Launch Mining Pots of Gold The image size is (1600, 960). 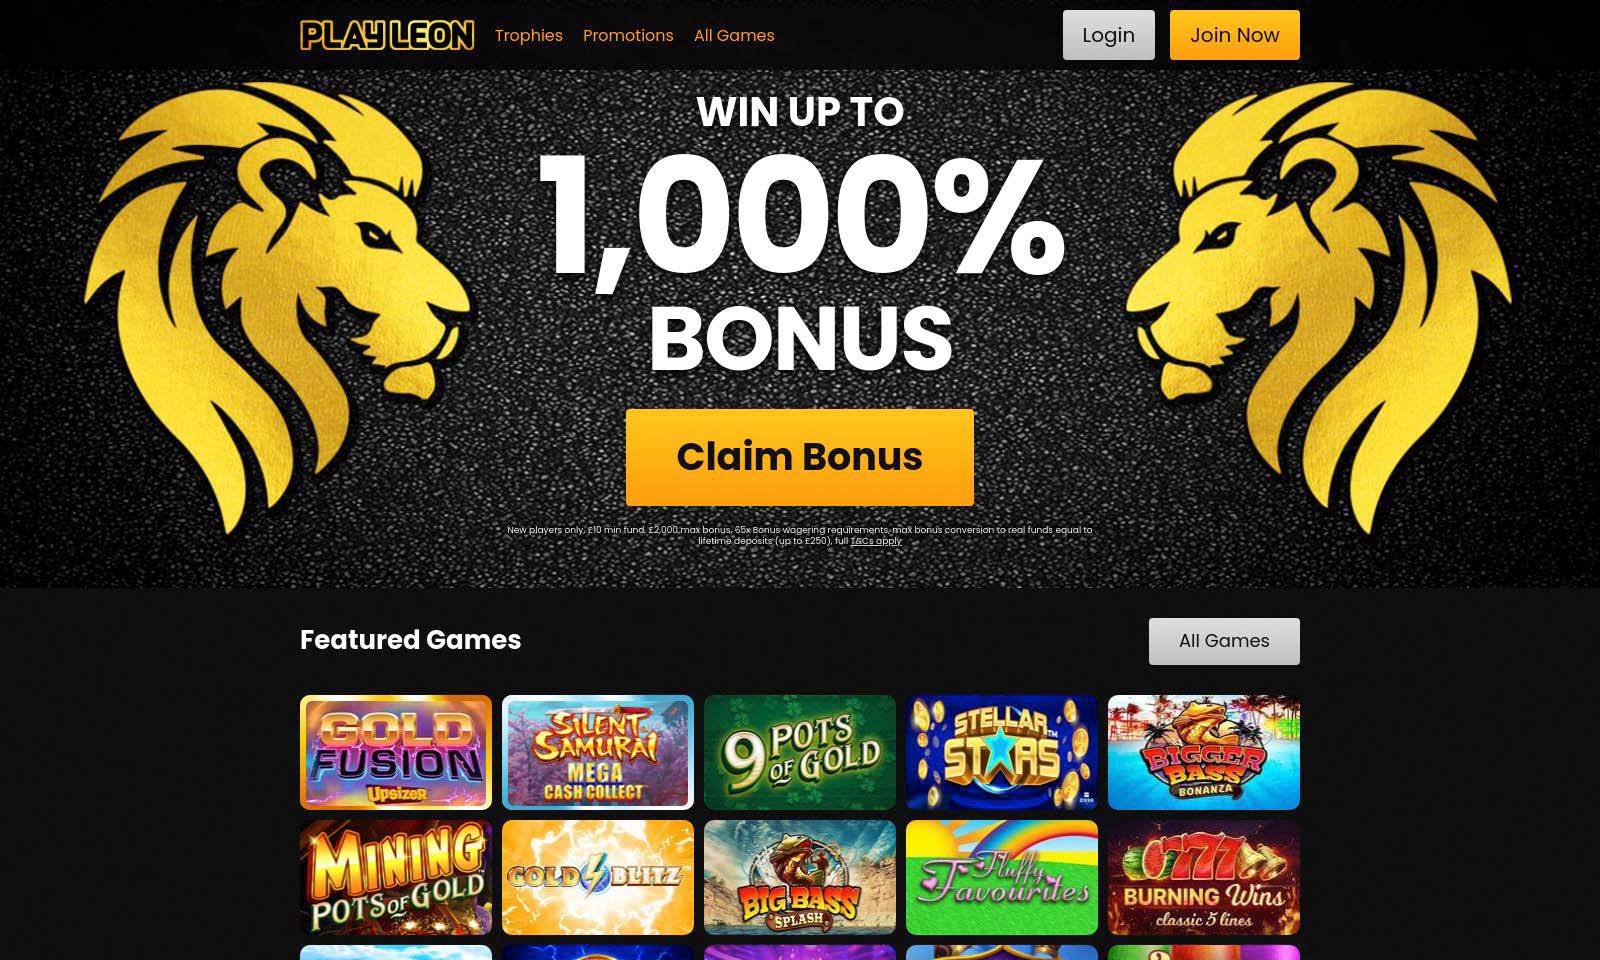(x=396, y=877)
